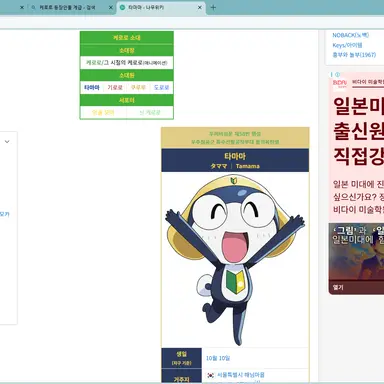Click the 소대장 green header

[127, 50]
